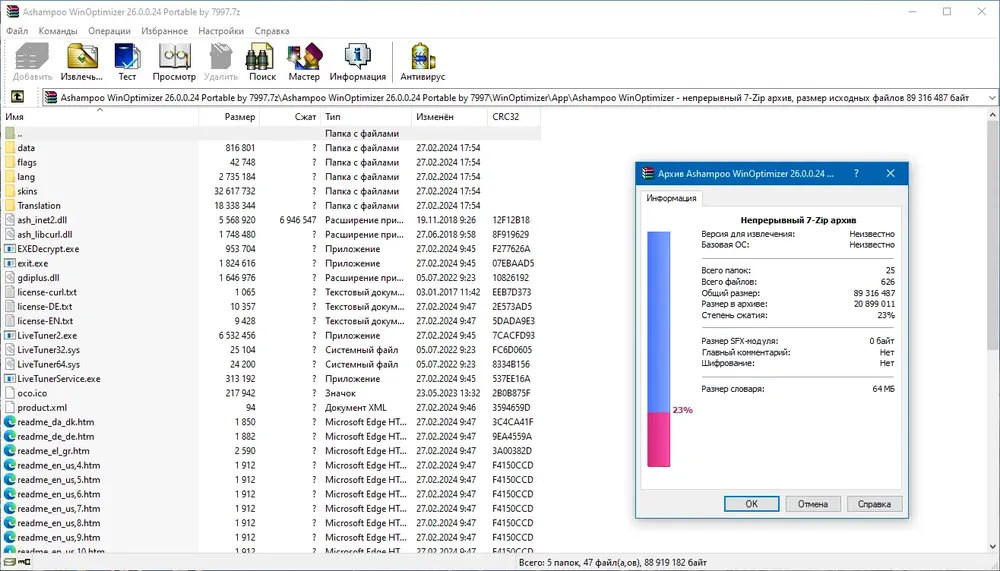Click the parent folder '..' icon

pyautogui.click(x=10, y=133)
